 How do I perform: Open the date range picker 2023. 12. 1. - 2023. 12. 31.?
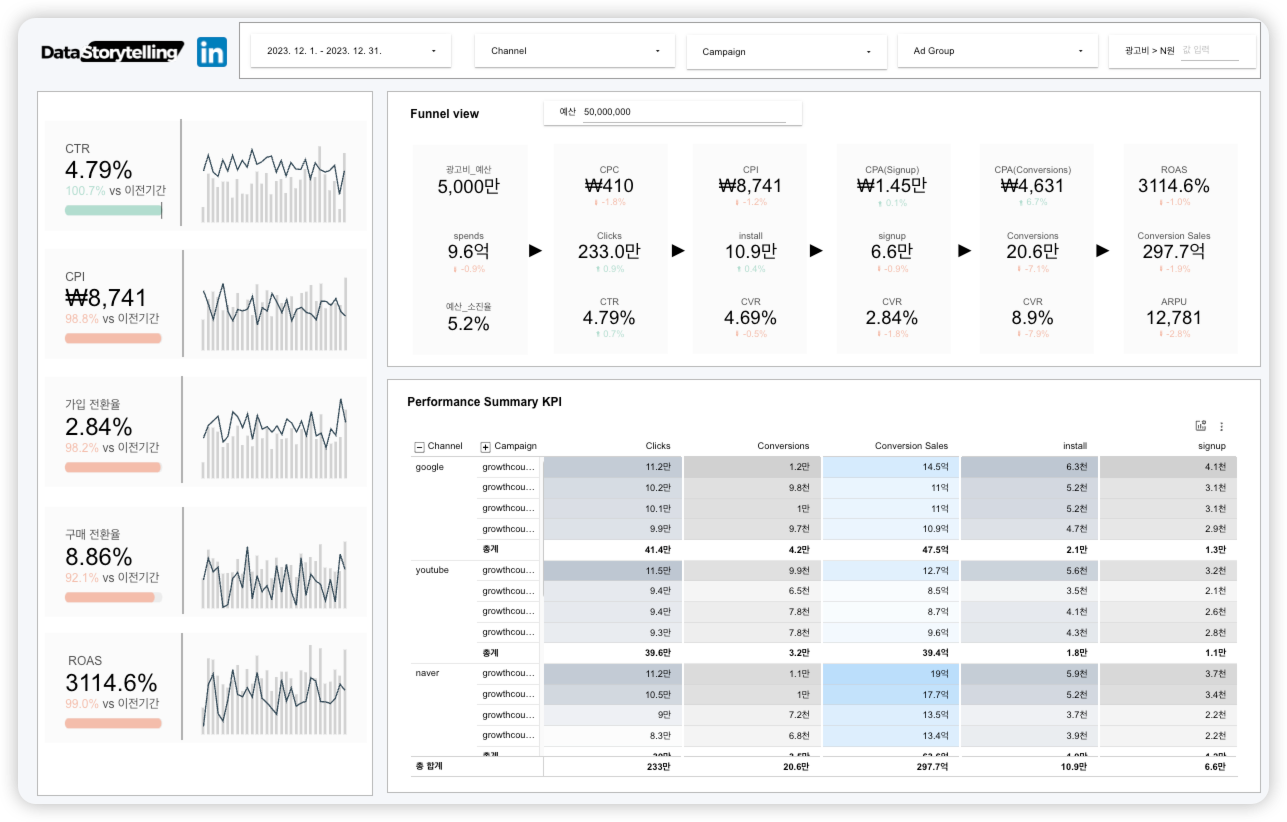pyautogui.click(x=351, y=51)
